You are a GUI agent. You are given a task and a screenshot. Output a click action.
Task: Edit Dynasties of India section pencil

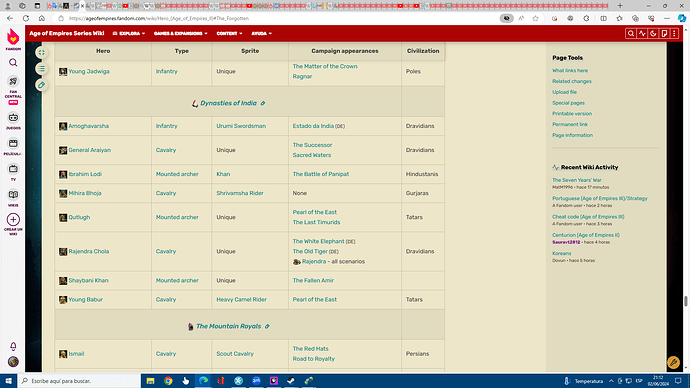pos(263,103)
